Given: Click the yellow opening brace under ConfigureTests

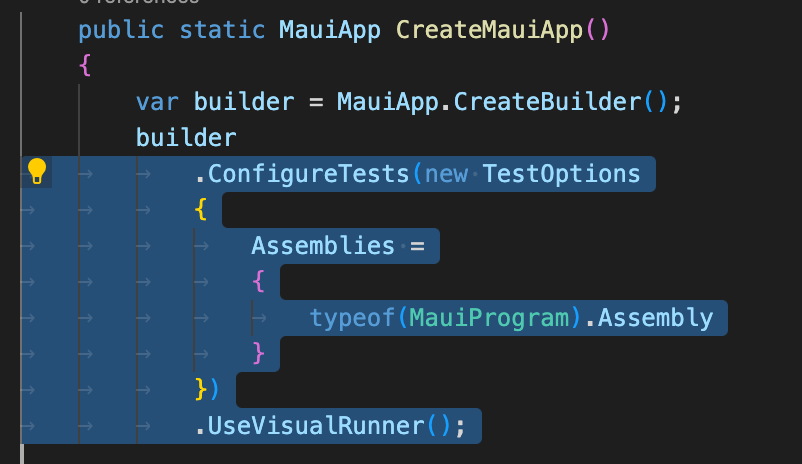Looking at the screenshot, I should [x=200, y=210].
